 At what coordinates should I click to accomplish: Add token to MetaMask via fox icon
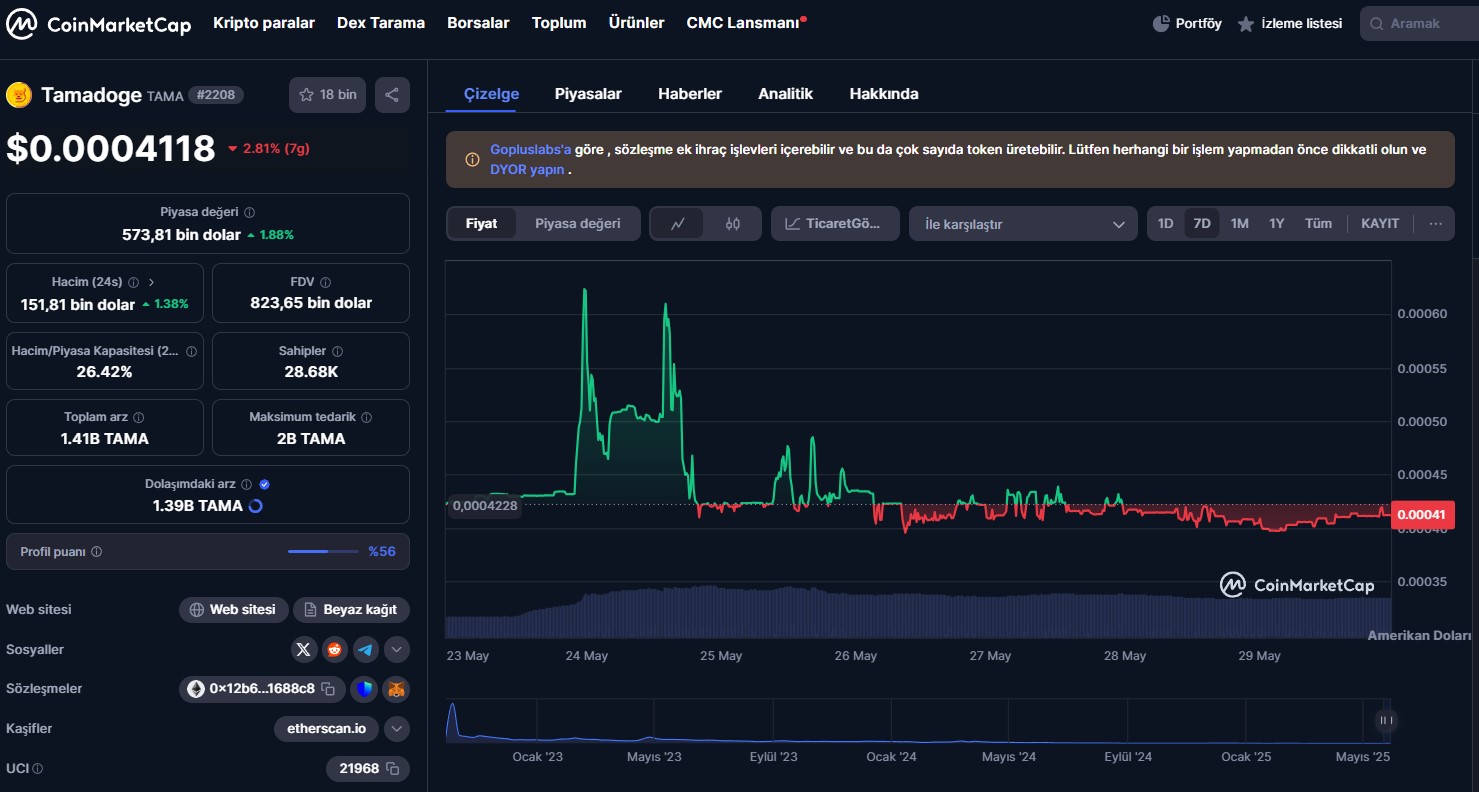pyautogui.click(x=397, y=689)
